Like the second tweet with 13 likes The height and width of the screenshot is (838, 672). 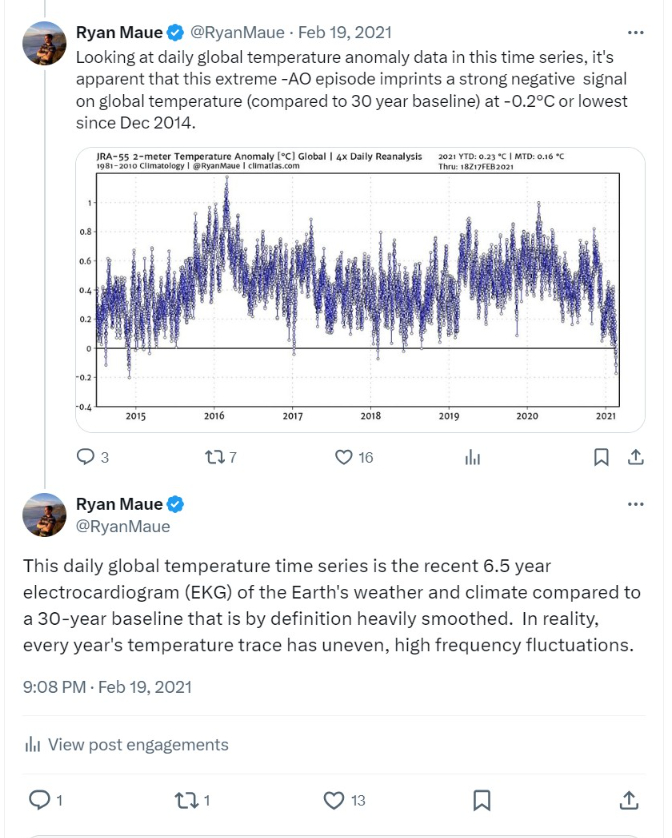(345, 800)
